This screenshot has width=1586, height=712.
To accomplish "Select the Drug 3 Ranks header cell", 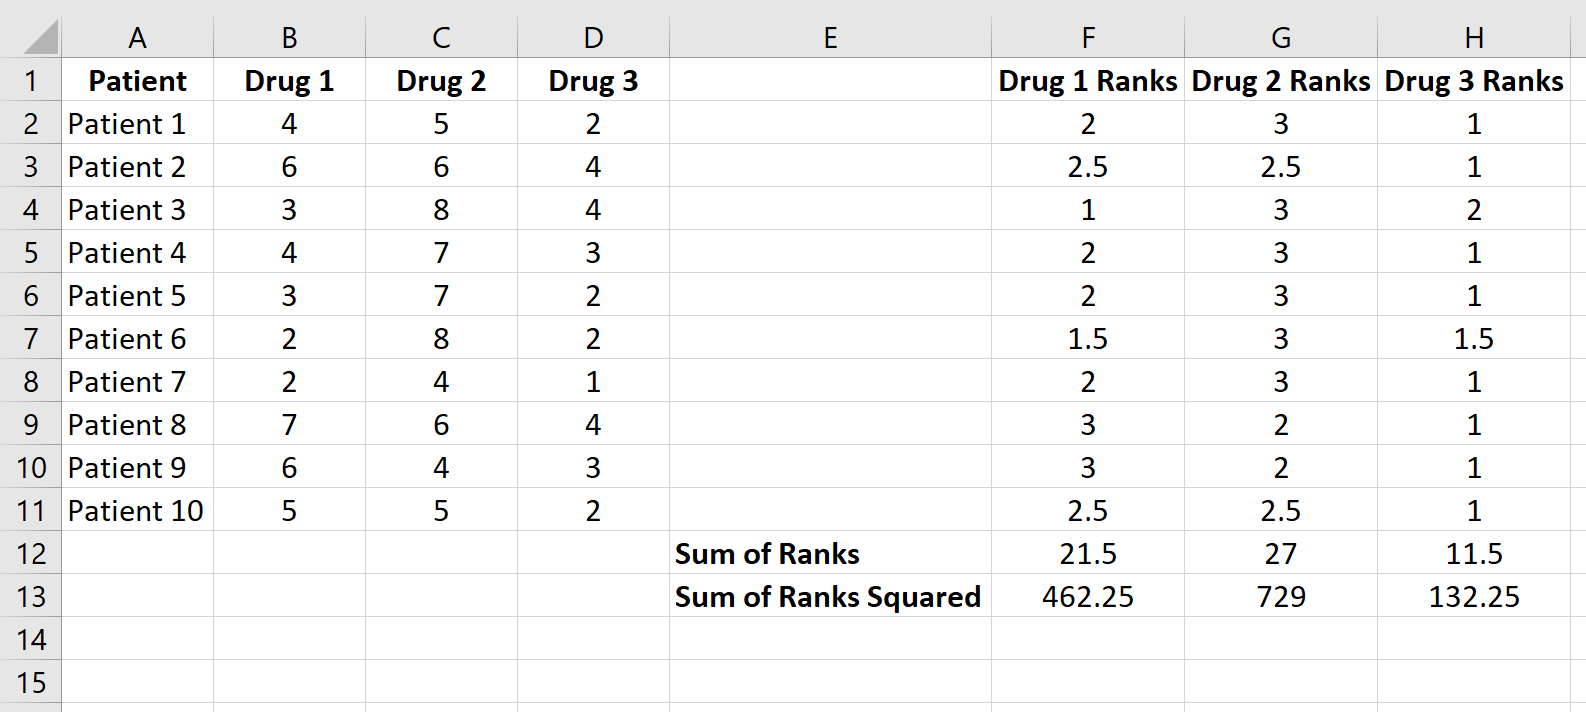I will (x=1473, y=81).
